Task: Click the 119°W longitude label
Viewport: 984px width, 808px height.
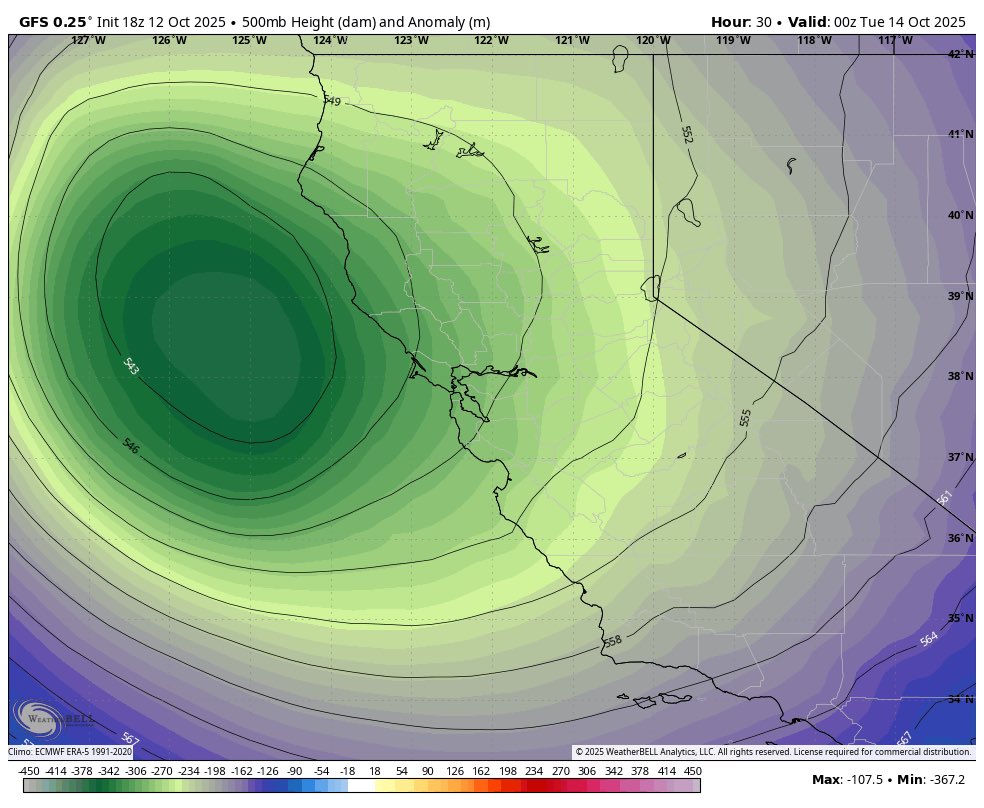Action: click(x=734, y=40)
